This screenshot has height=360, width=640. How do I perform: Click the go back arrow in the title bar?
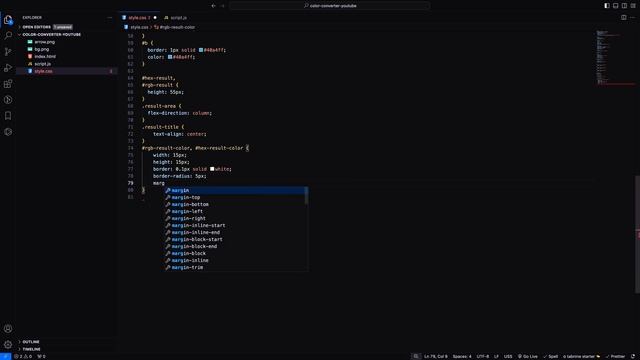(x=213, y=6)
